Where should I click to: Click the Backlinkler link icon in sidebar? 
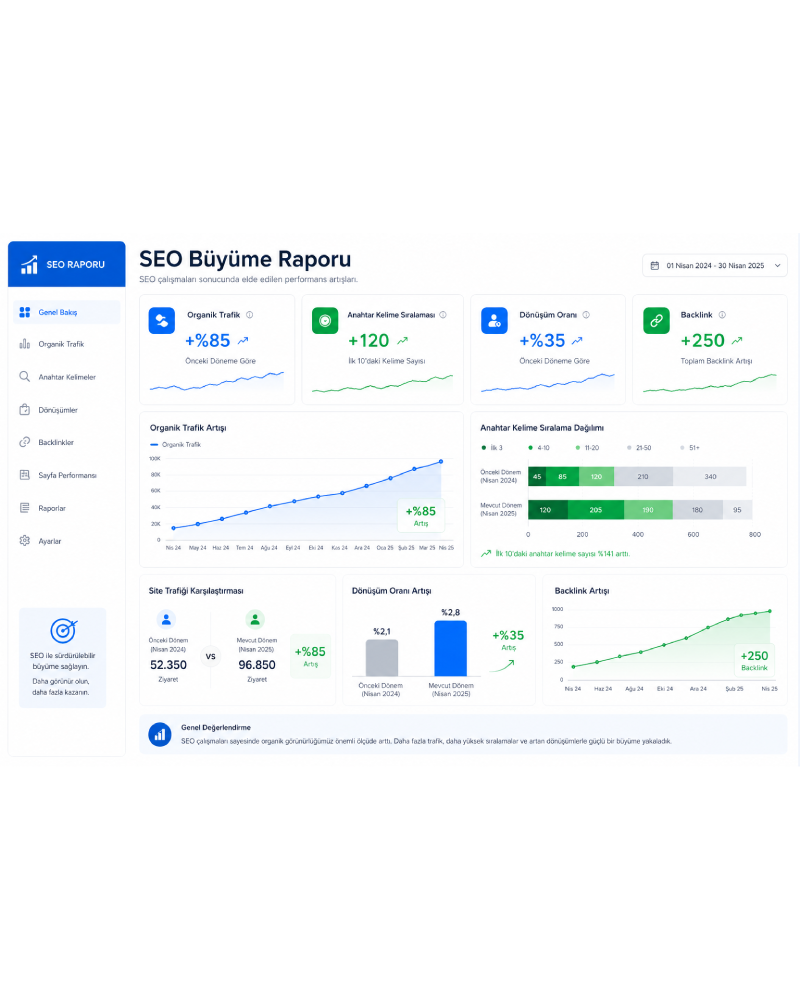coord(24,443)
